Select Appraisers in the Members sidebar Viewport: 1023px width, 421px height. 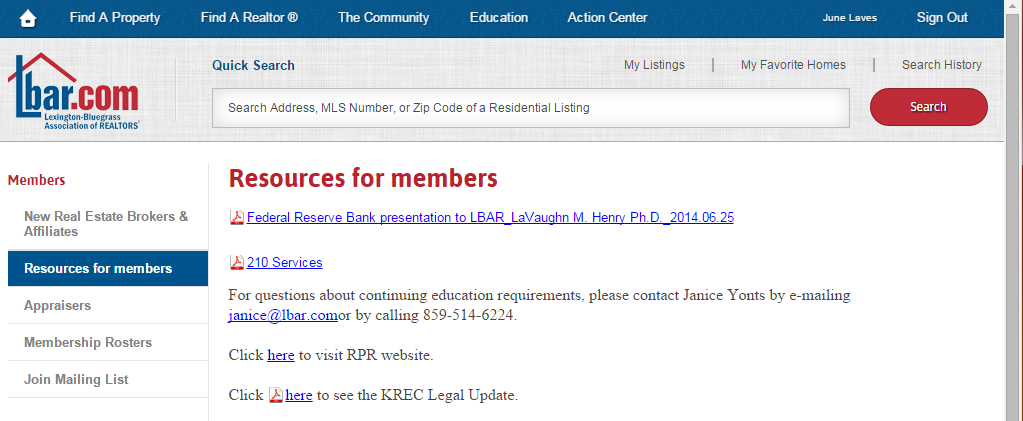[x=108, y=305]
